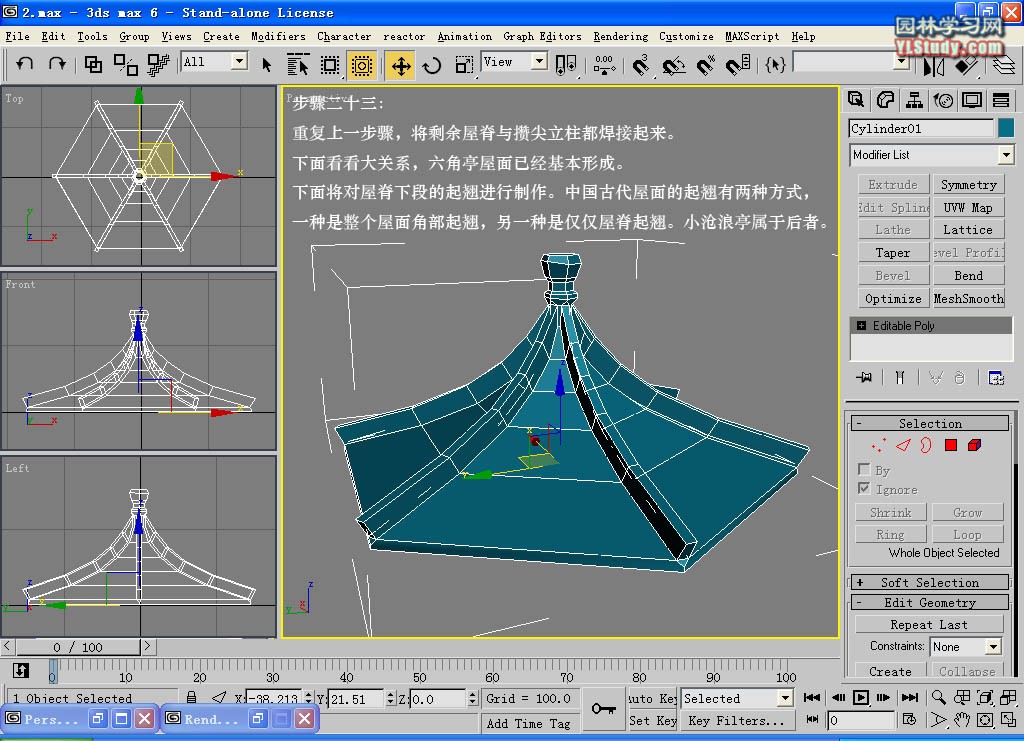1024x741 pixels.
Task: Click the Add Time Tag area
Action: tap(529, 723)
